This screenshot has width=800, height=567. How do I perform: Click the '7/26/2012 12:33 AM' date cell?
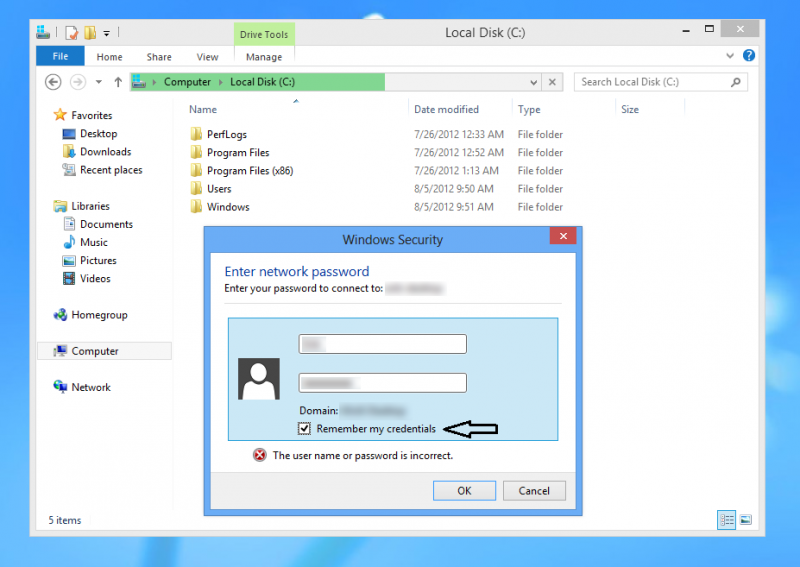coord(459,134)
